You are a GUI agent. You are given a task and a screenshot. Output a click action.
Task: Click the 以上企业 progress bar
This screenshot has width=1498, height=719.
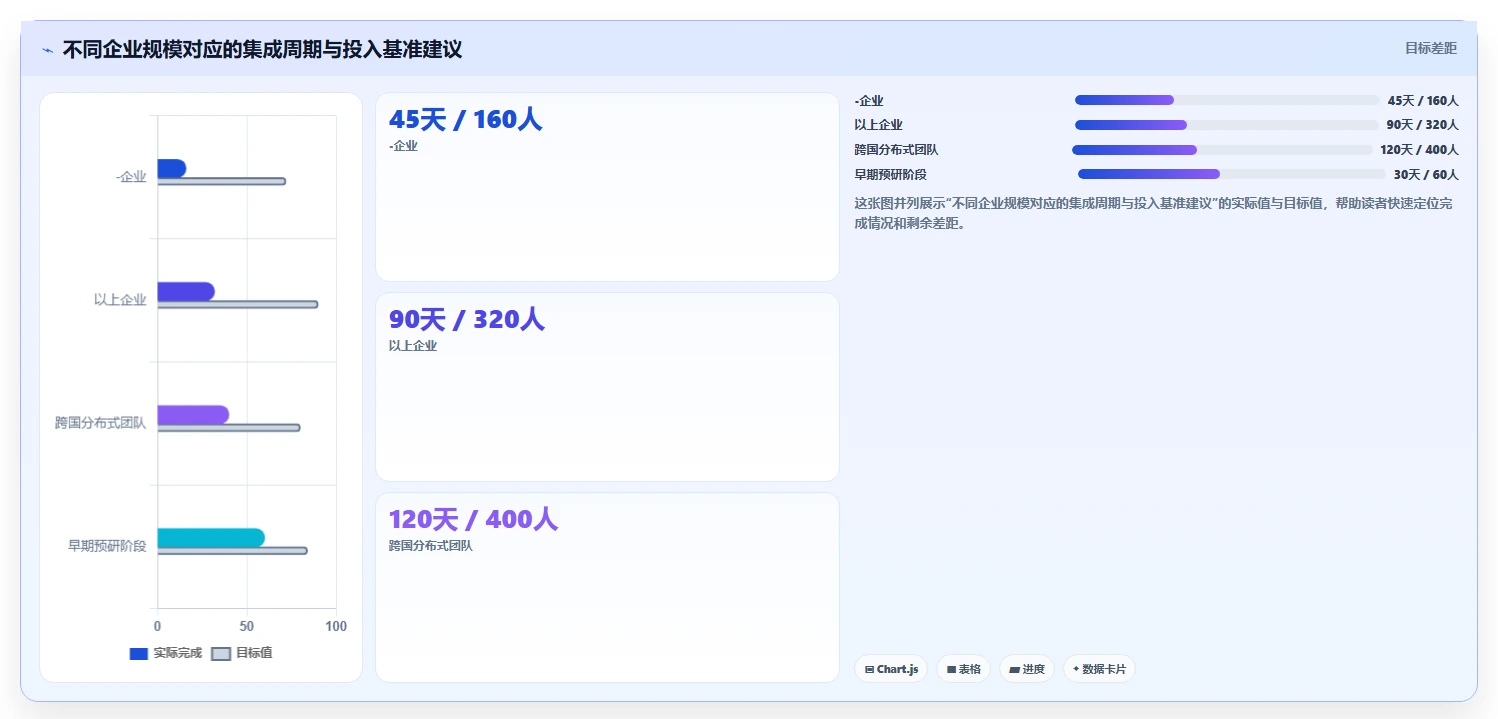[1227, 125]
